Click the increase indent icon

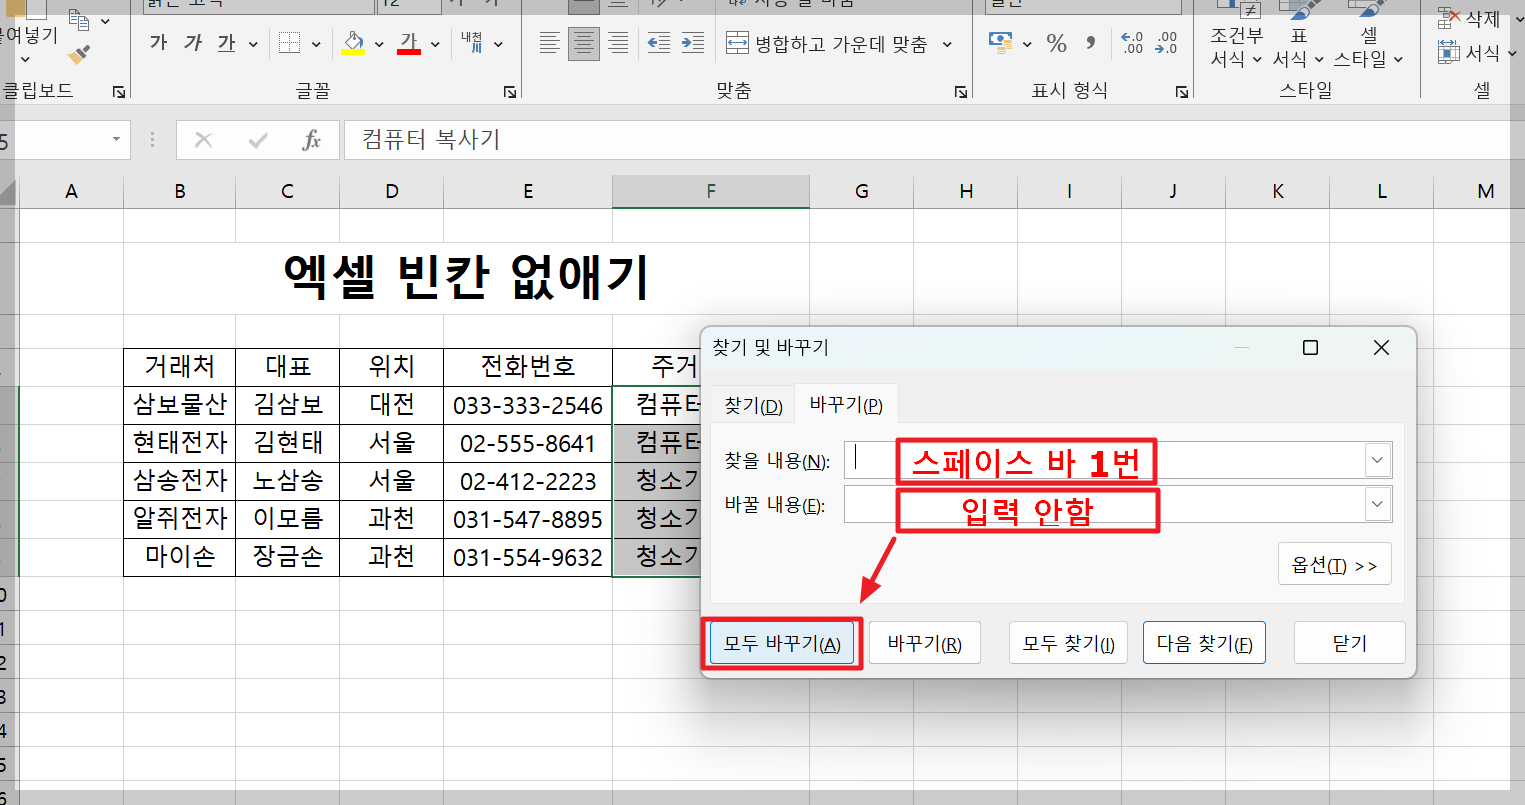click(694, 43)
